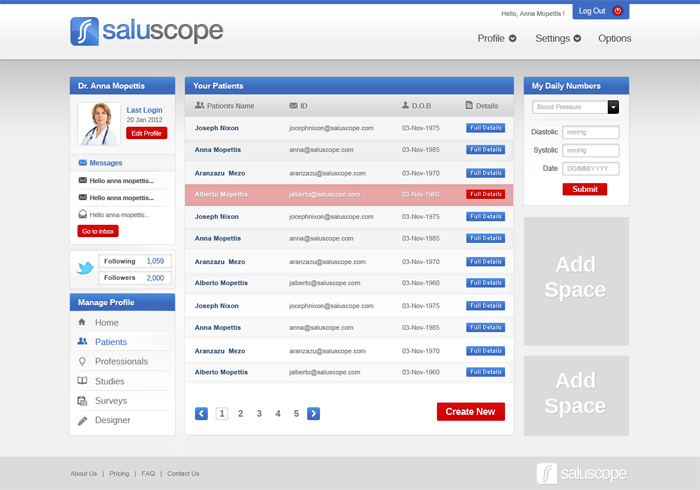Click Dr. Anna Mopettis profile photo
This screenshot has height=490, width=700.
tap(99, 124)
